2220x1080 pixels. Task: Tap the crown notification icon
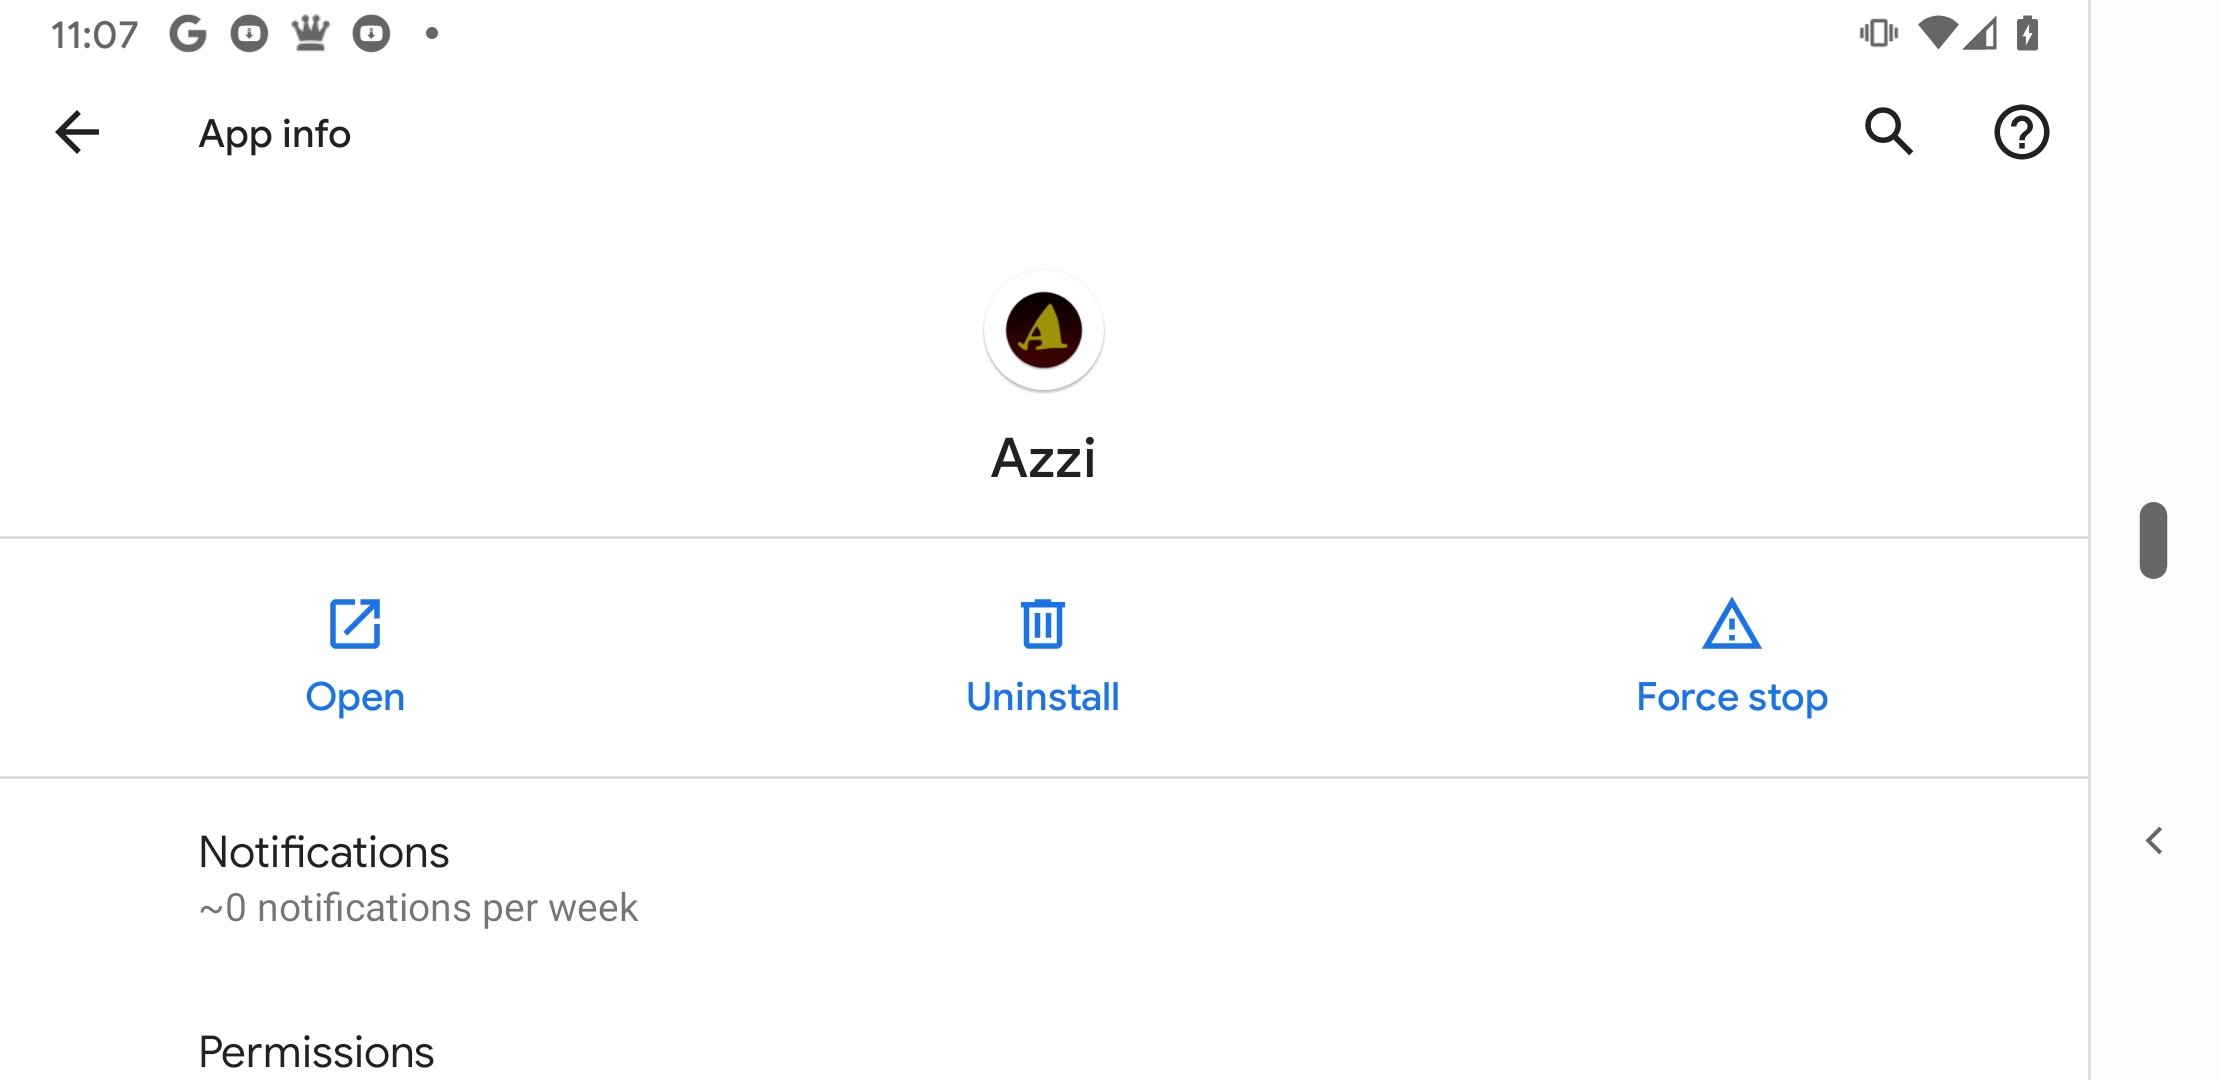tap(310, 34)
